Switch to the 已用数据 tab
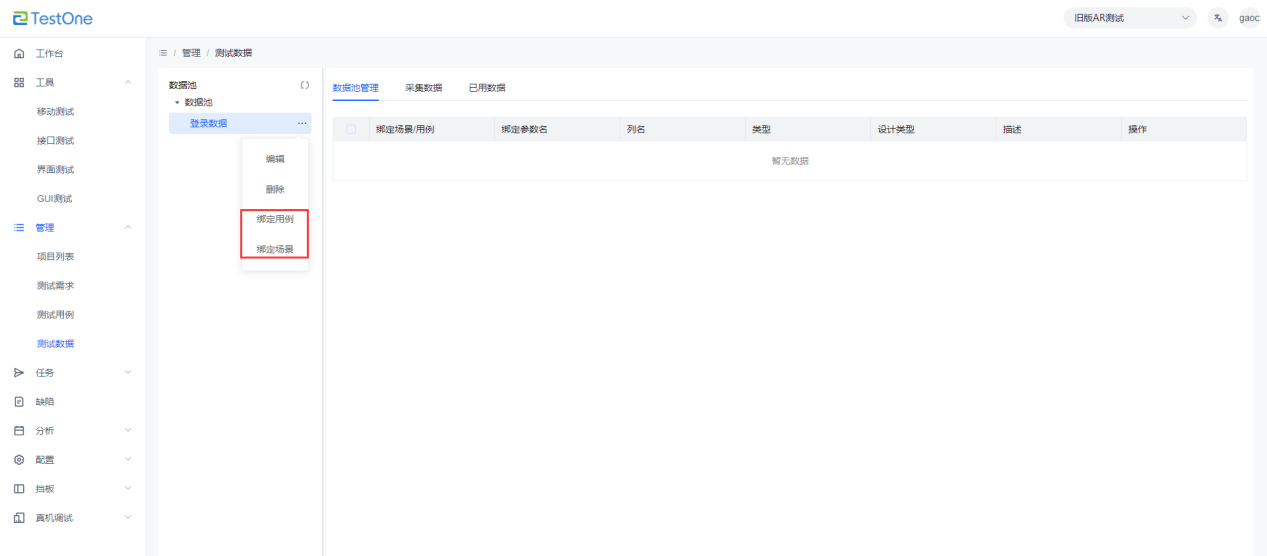This screenshot has width=1267, height=556. pyautogui.click(x=487, y=88)
